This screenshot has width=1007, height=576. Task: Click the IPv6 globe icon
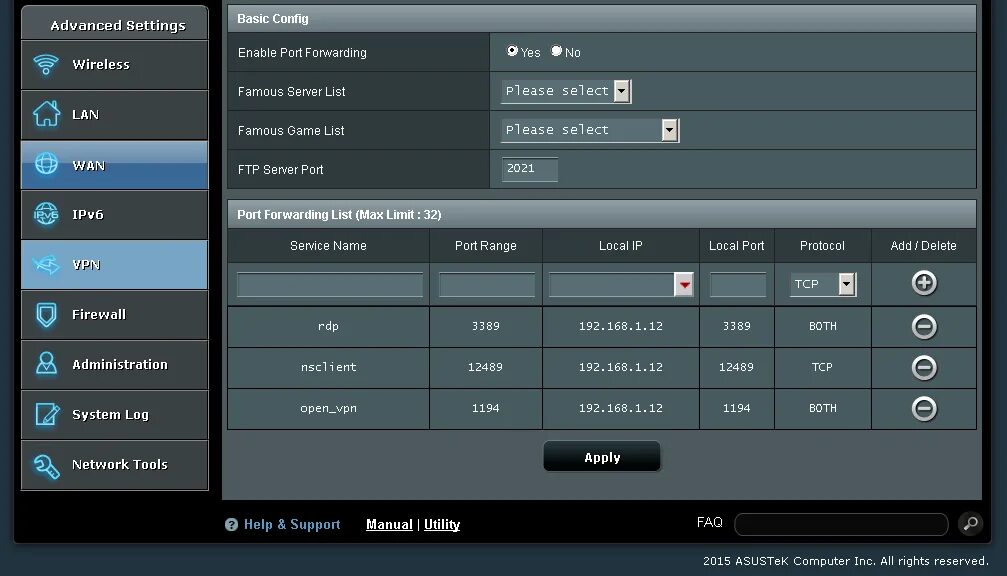click(x=46, y=214)
